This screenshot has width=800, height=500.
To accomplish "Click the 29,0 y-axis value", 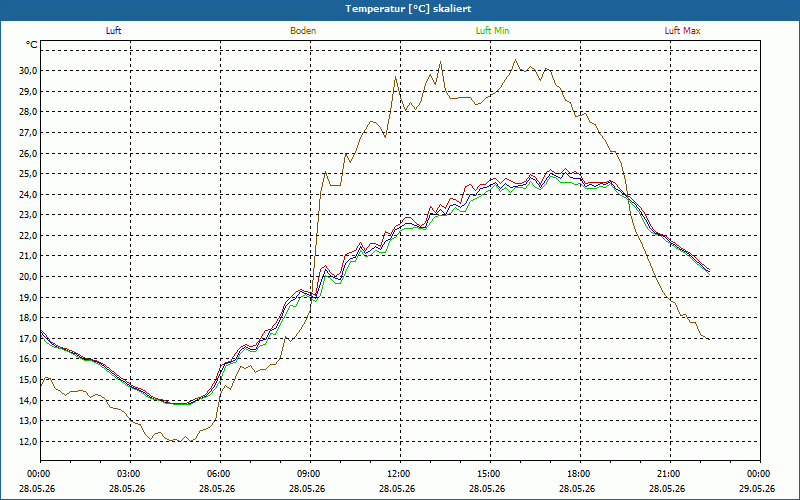I will (29, 91).
